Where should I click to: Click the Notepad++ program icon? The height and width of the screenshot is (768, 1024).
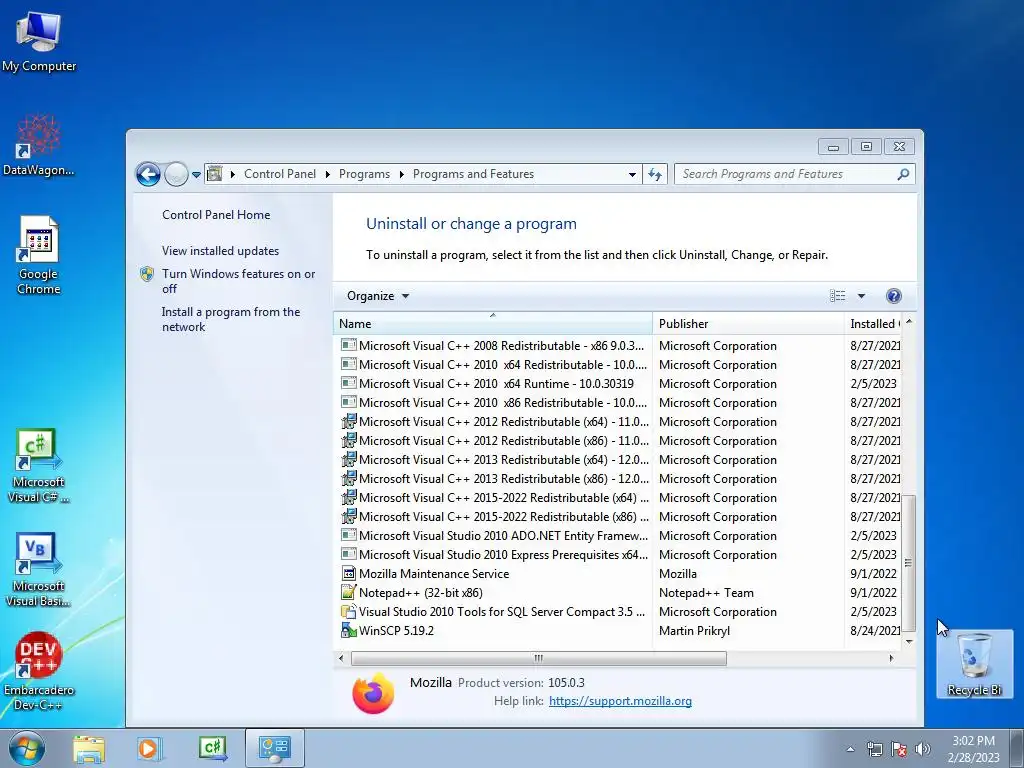(x=349, y=593)
